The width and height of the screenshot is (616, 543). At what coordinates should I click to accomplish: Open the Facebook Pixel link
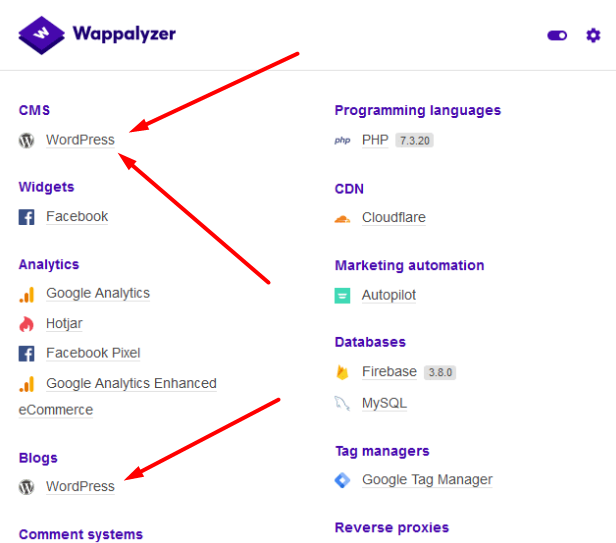pyautogui.click(x=93, y=353)
